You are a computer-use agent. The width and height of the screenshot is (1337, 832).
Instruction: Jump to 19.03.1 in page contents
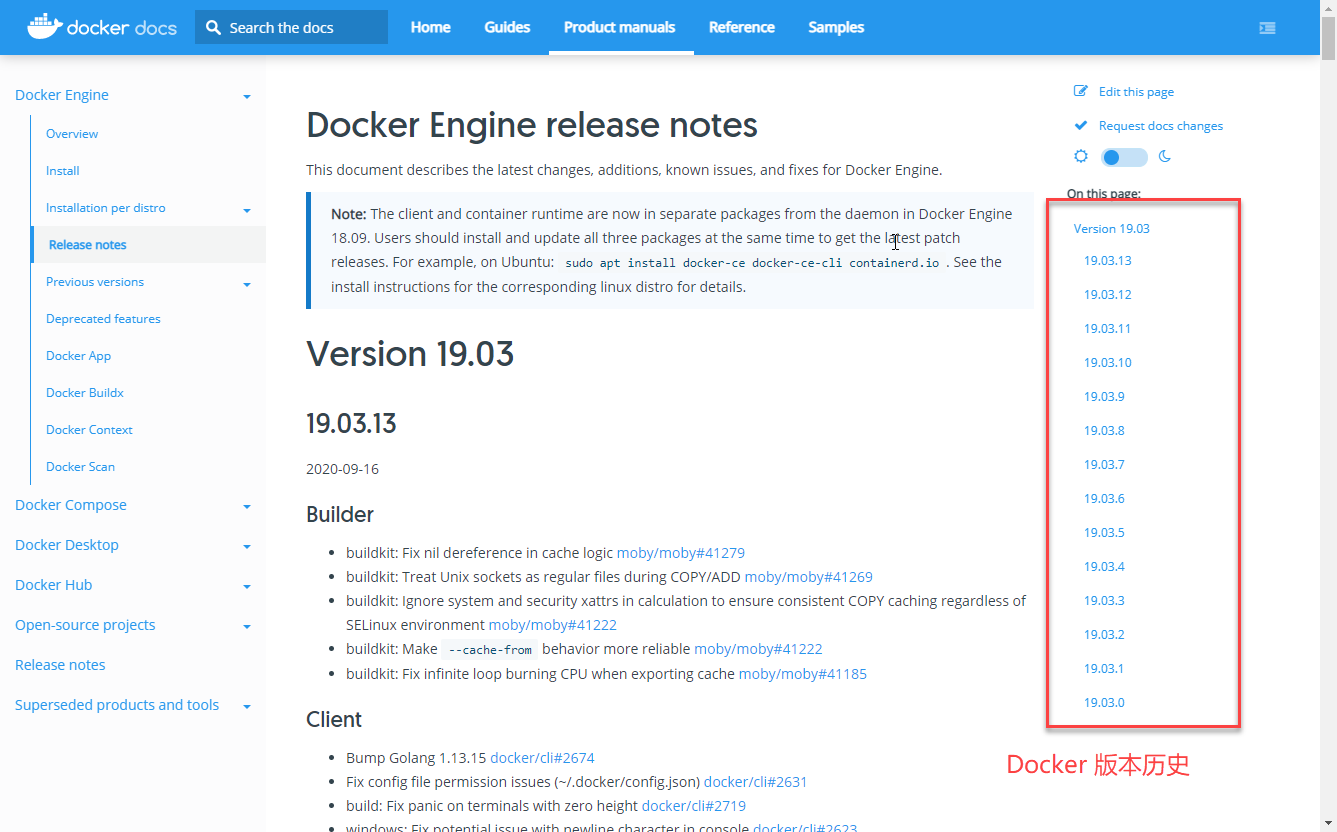click(1104, 669)
